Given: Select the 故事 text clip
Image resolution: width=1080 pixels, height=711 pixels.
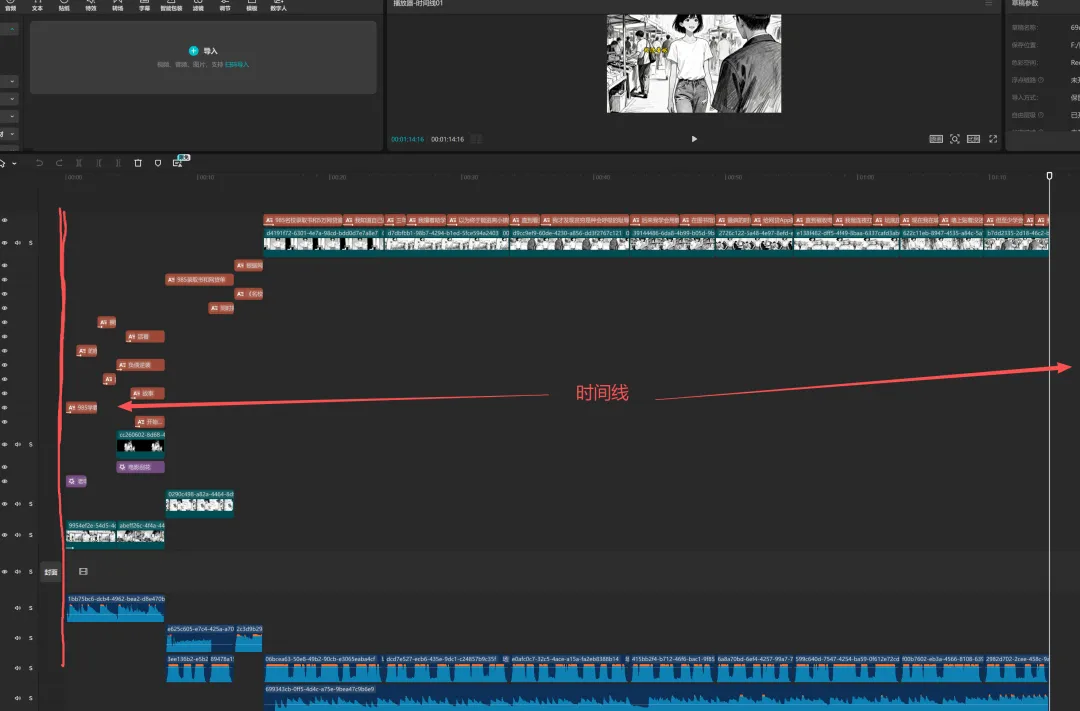Looking at the screenshot, I should tap(147, 393).
